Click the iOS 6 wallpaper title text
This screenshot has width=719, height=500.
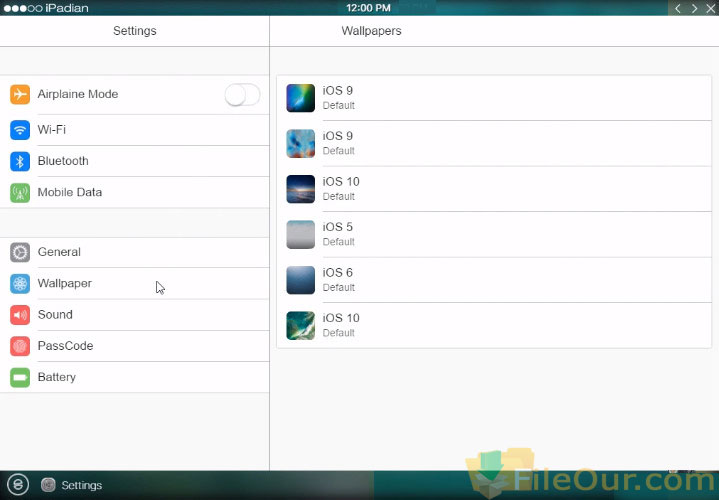pyautogui.click(x=337, y=272)
